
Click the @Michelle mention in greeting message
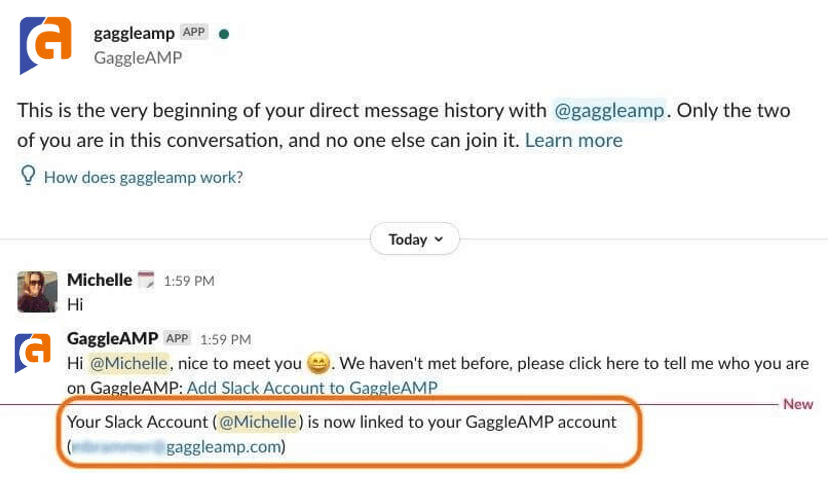[x=128, y=363]
